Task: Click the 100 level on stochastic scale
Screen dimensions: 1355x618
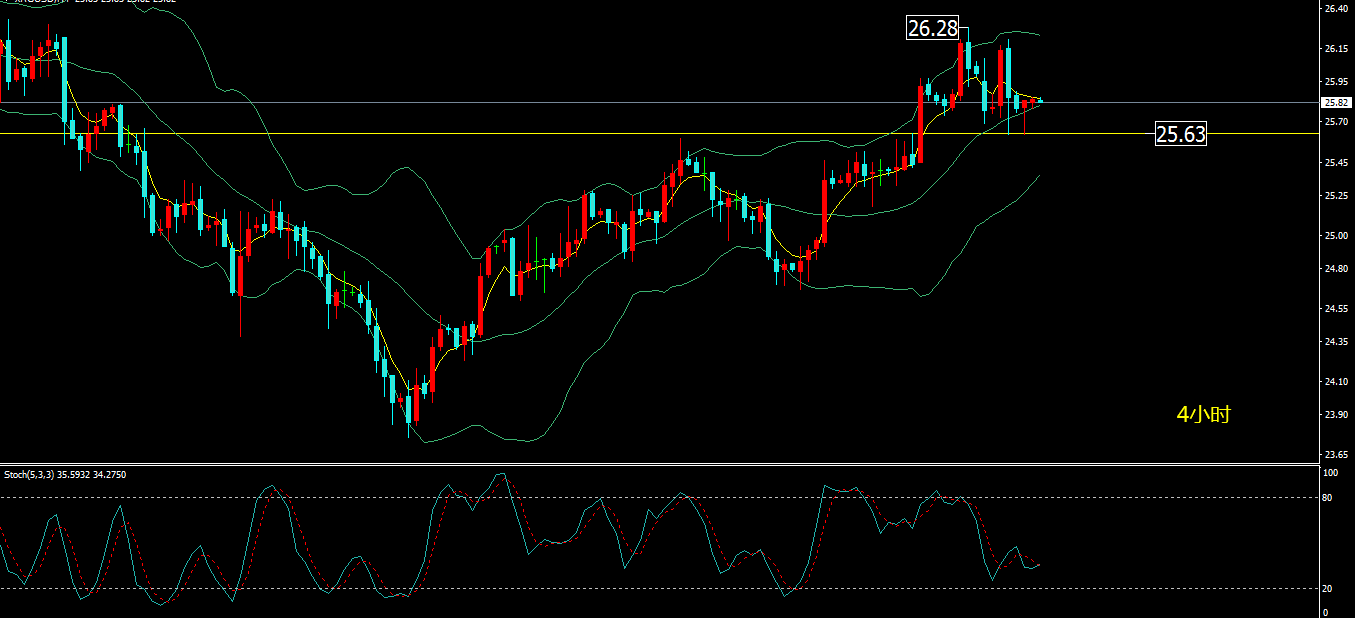Action: coord(1330,472)
